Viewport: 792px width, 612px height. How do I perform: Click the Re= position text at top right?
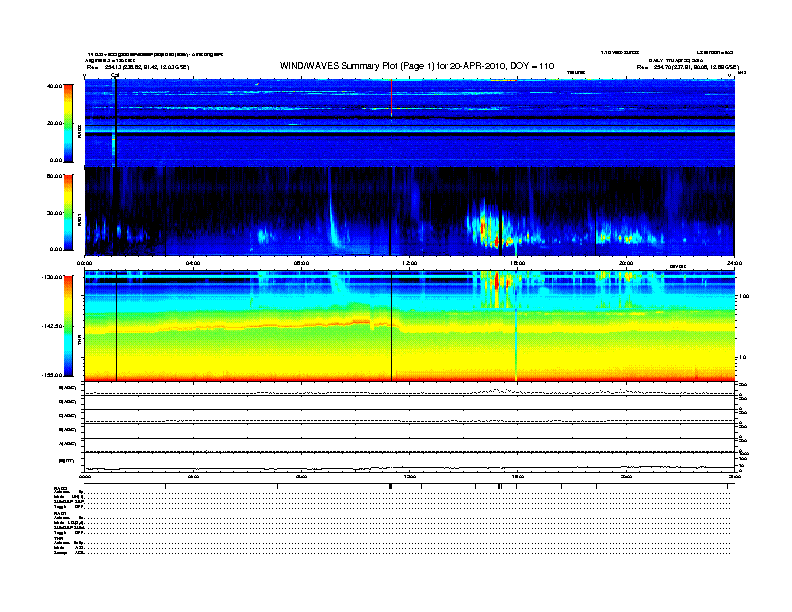pyautogui.click(x=687, y=67)
